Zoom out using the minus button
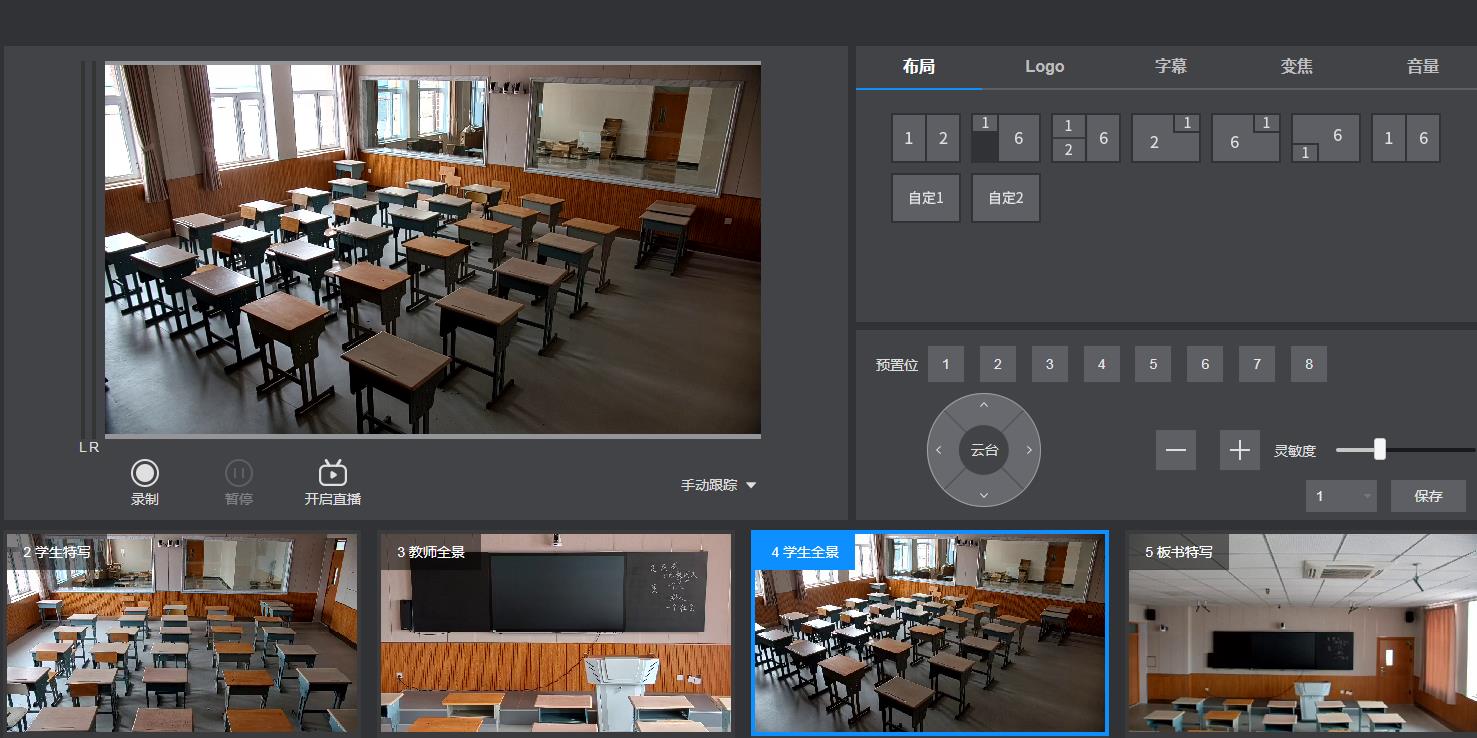The height and width of the screenshot is (738, 1477). point(1175,450)
